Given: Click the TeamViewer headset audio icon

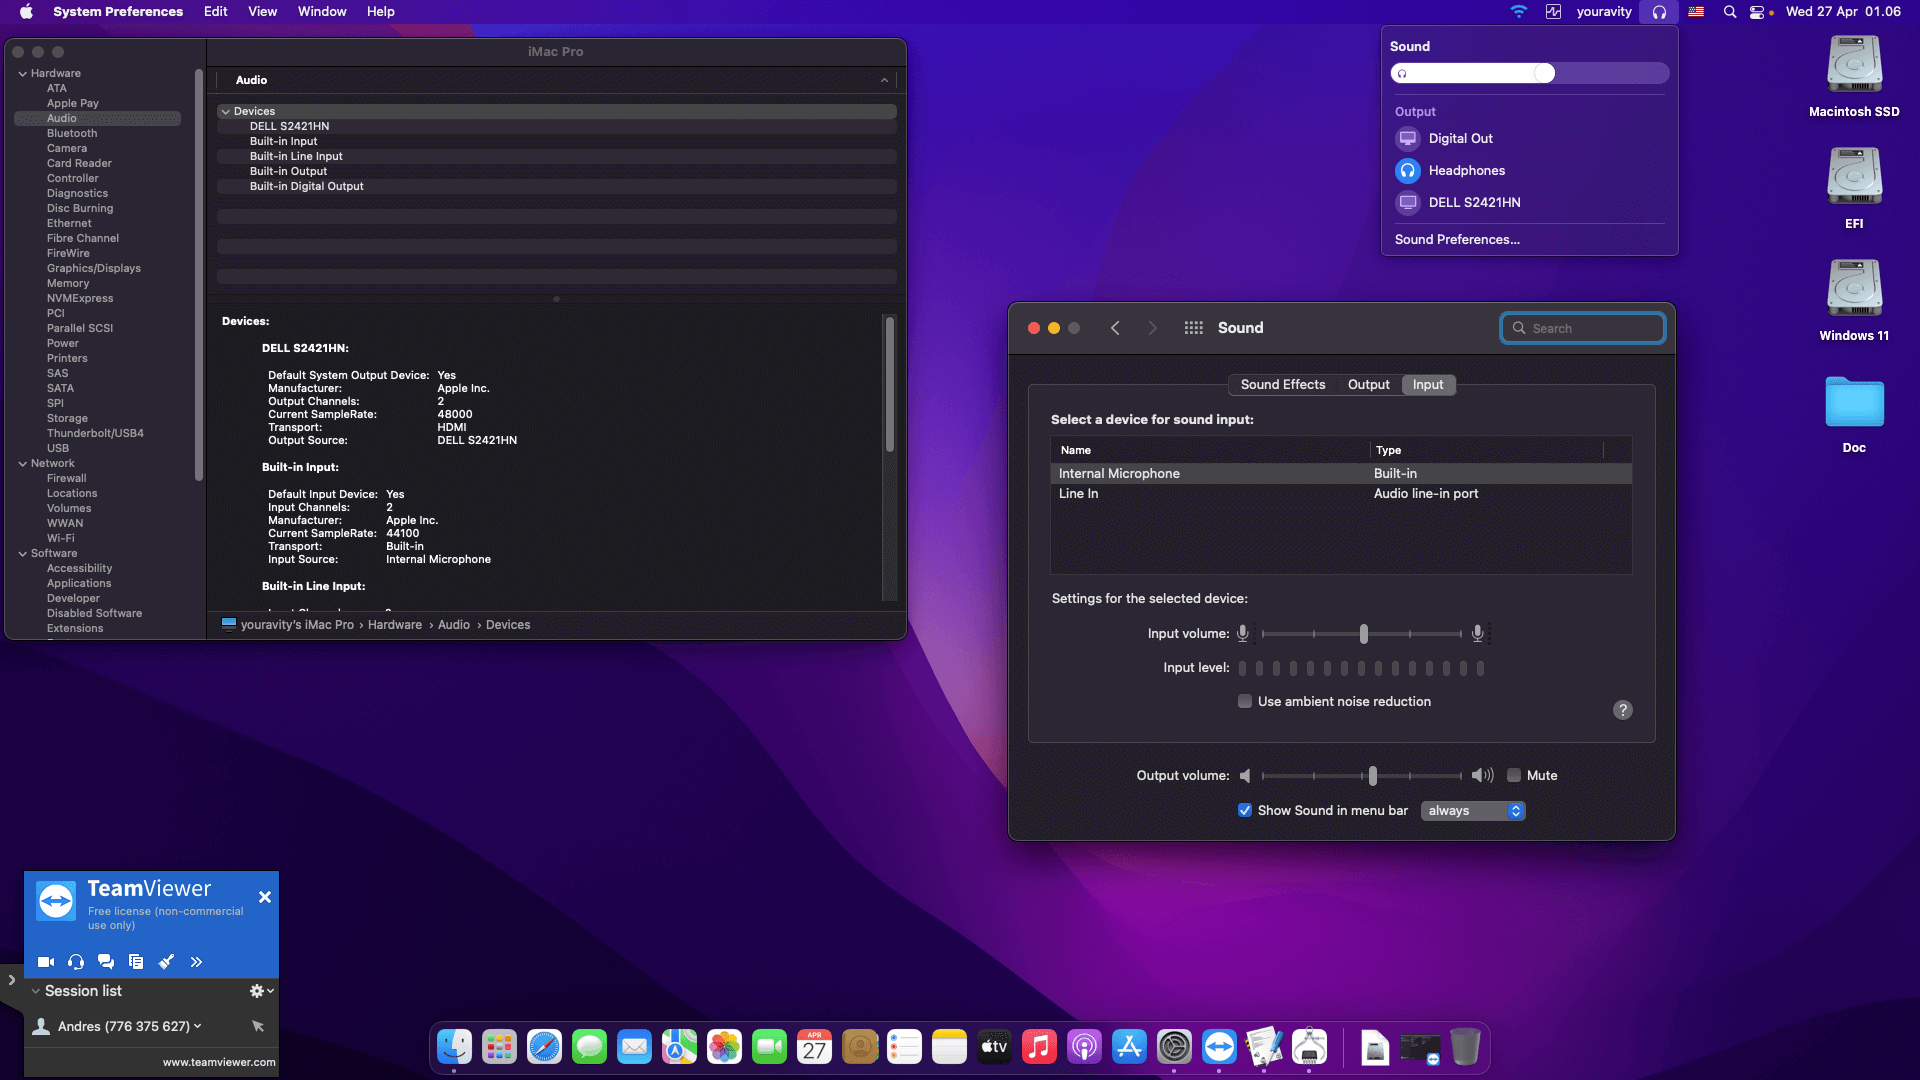Looking at the screenshot, I should (76, 962).
